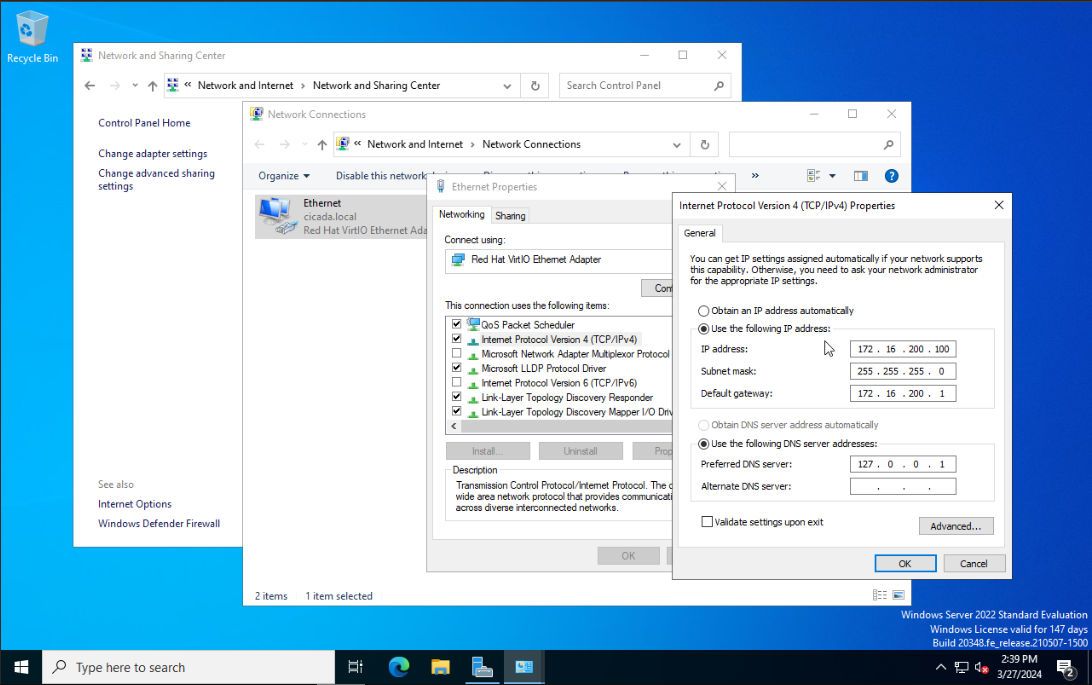Expand the Network Connections address bar dropdown
1092x685 pixels.
[676, 145]
